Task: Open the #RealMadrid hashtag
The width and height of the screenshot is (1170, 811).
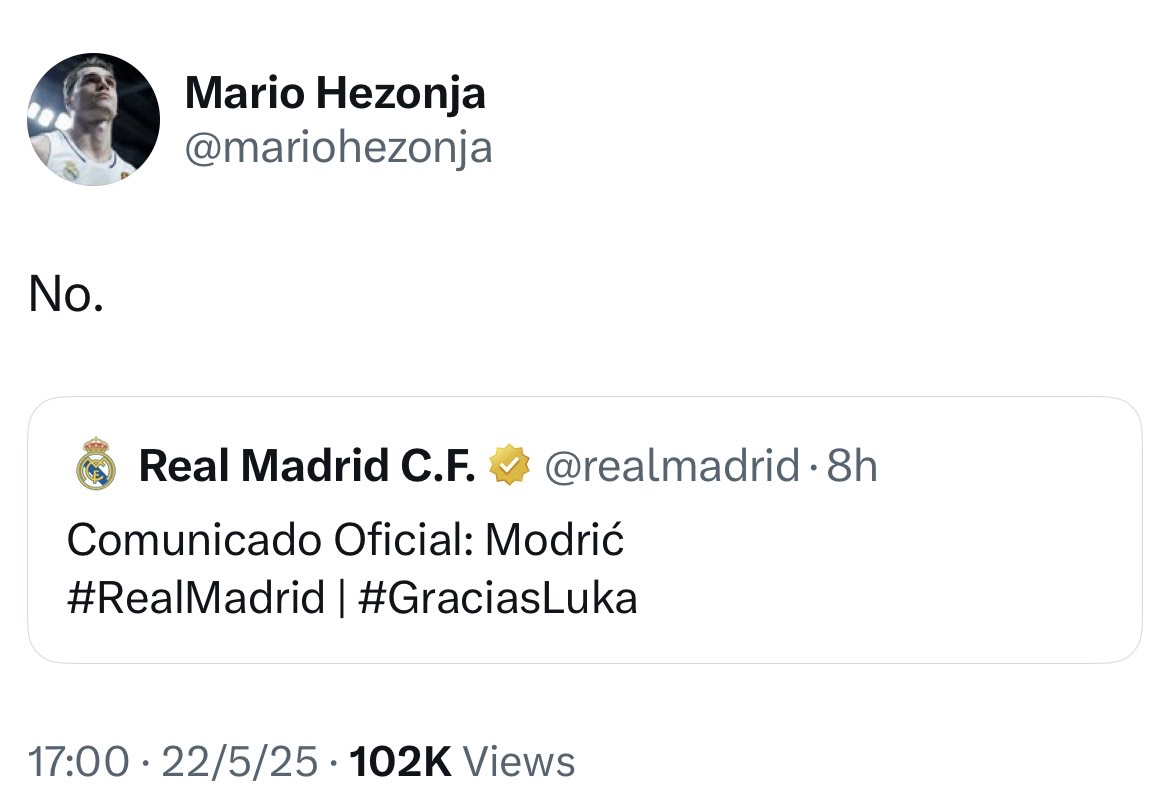Action: pyautogui.click(x=196, y=598)
